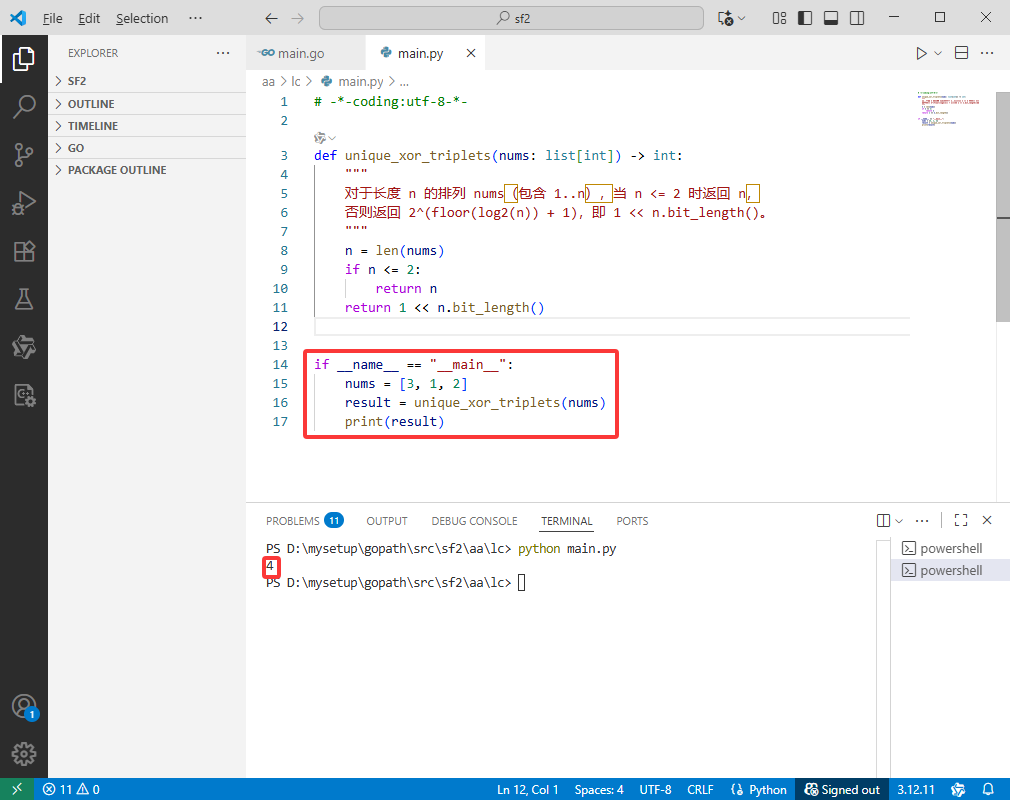1010x800 pixels.
Task: Click Spaces: 4 indentation status item
Action: pos(598,789)
